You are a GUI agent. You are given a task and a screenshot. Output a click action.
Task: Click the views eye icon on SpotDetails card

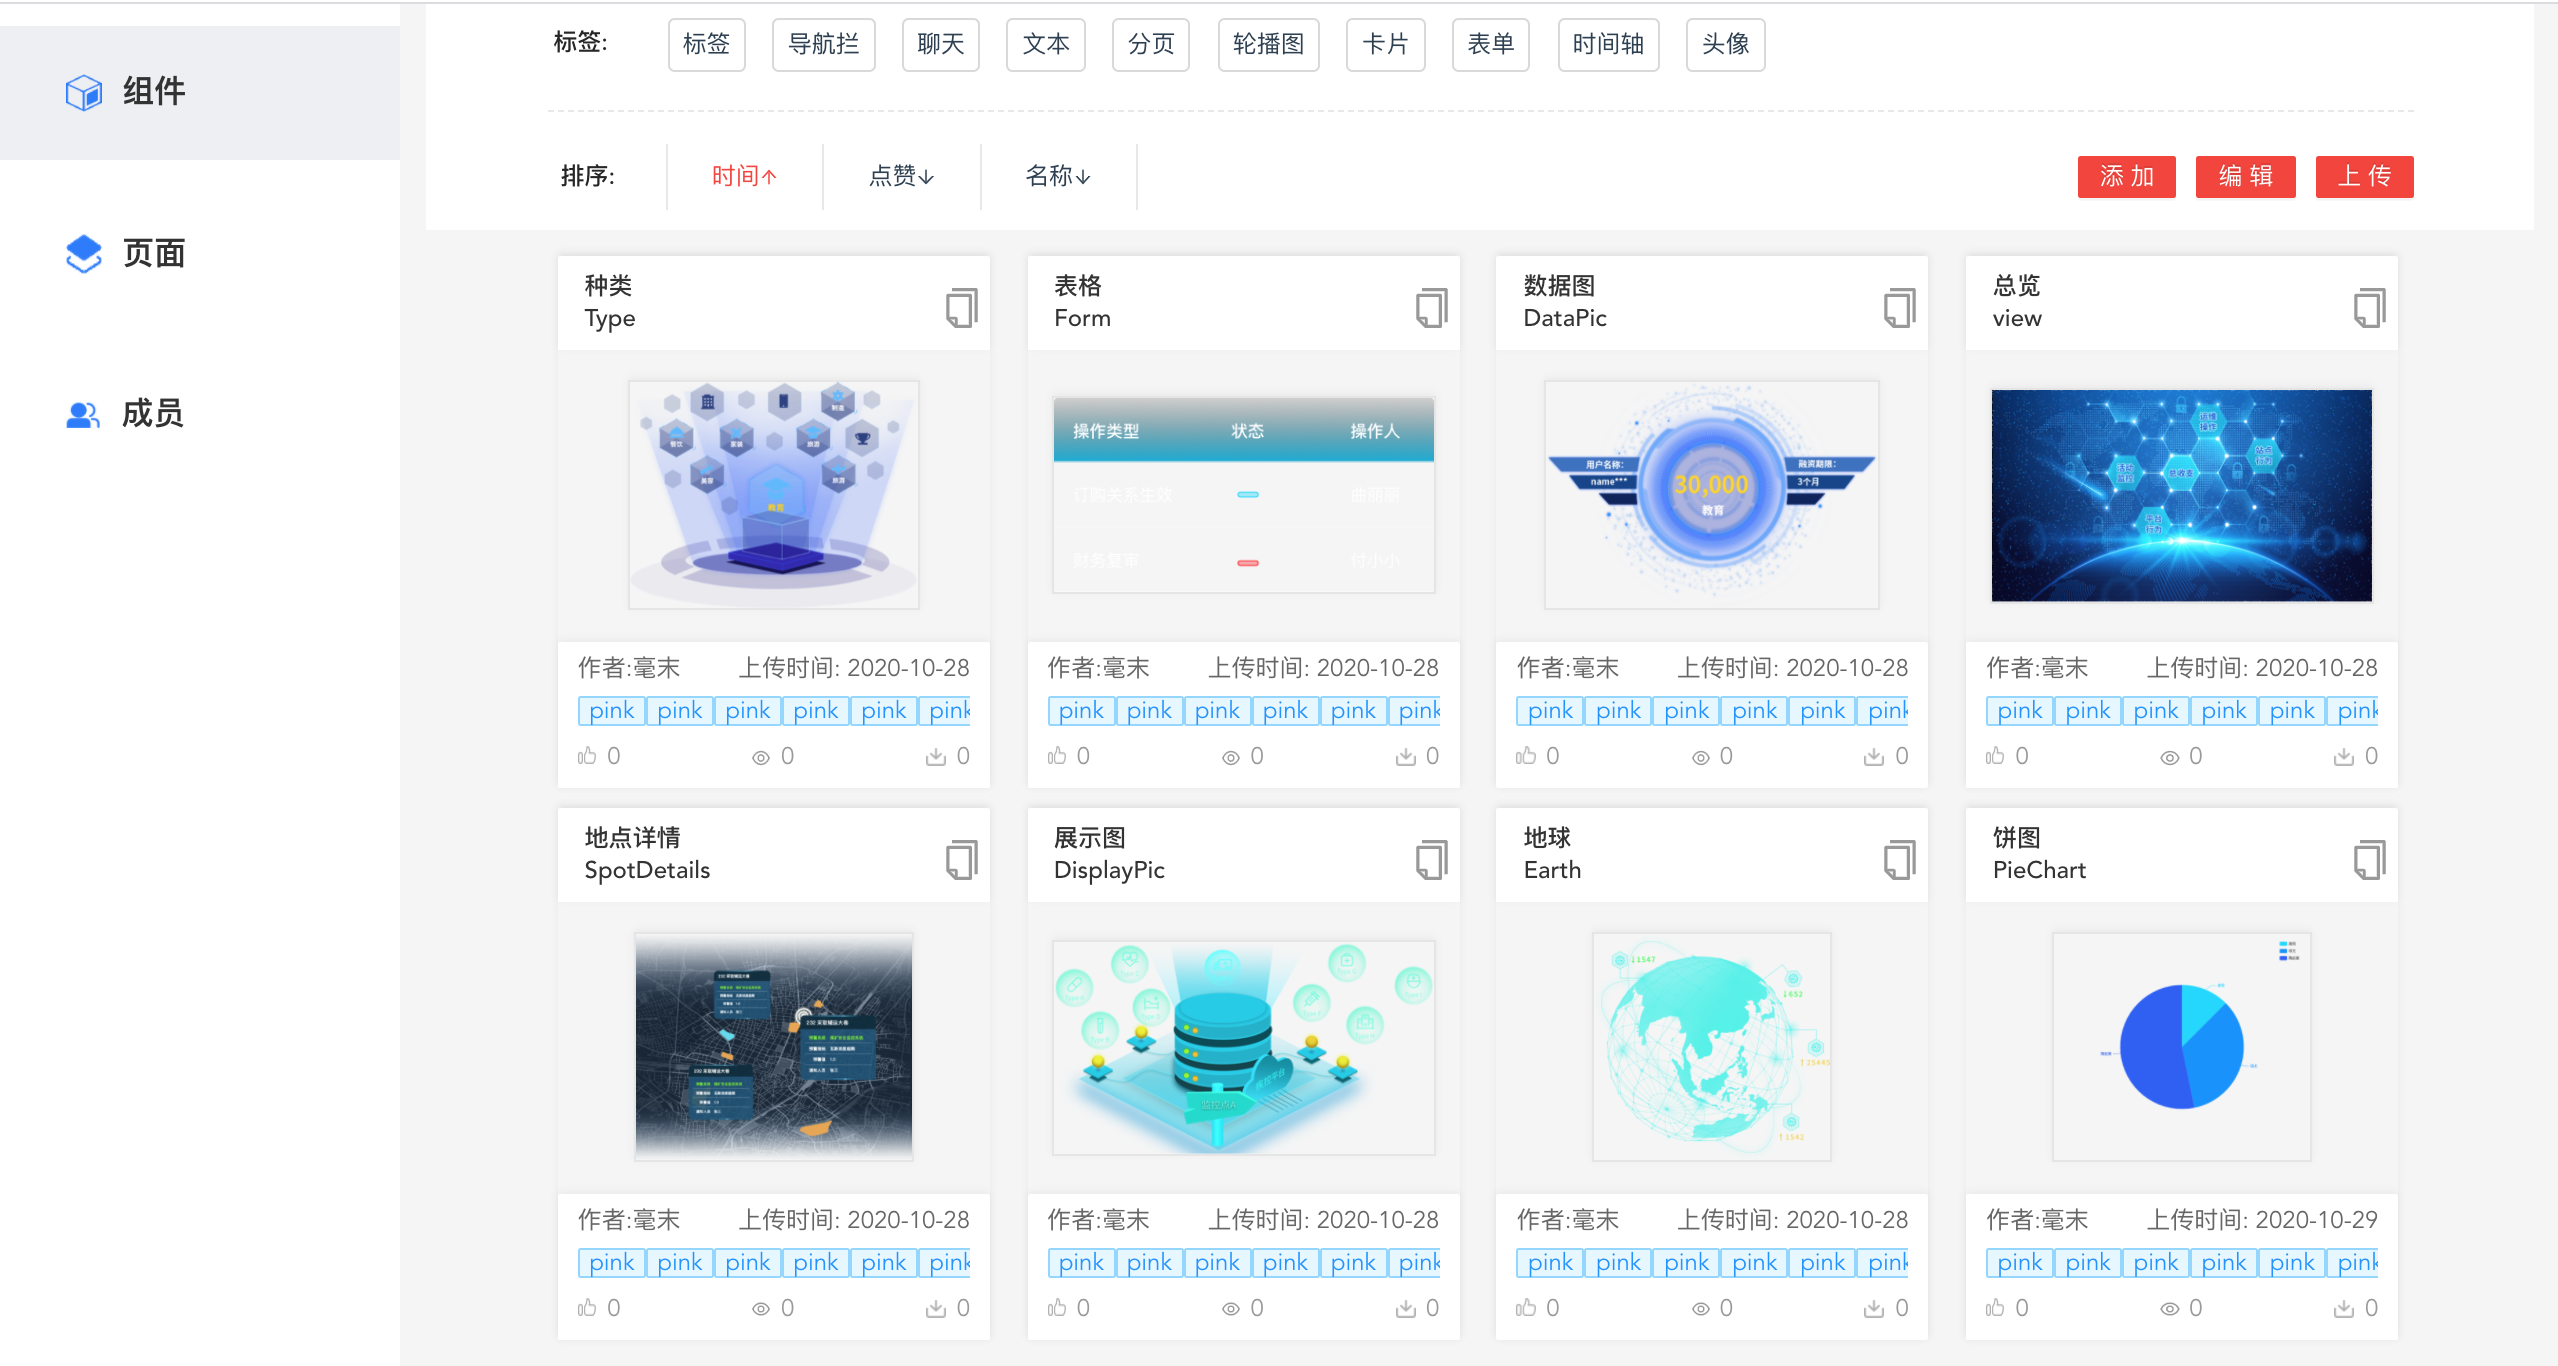(x=761, y=1309)
